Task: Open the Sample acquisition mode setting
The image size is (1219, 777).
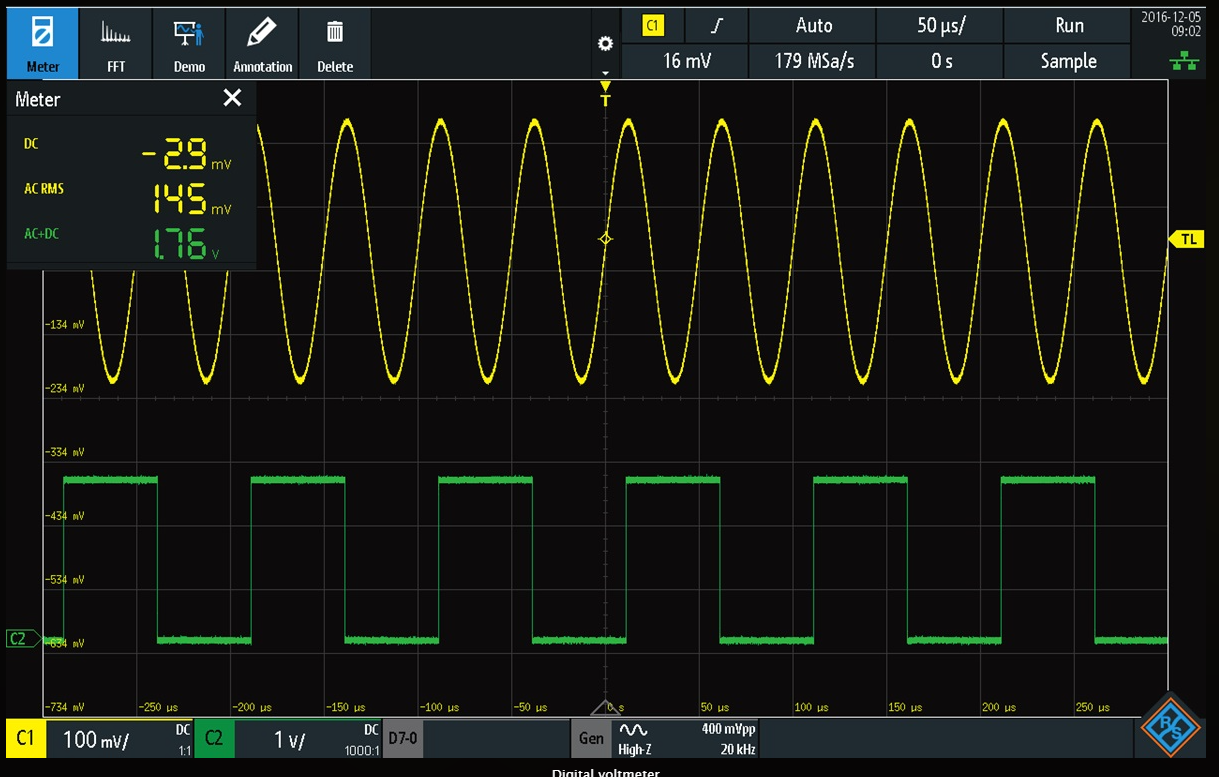Action: pos(1068,61)
